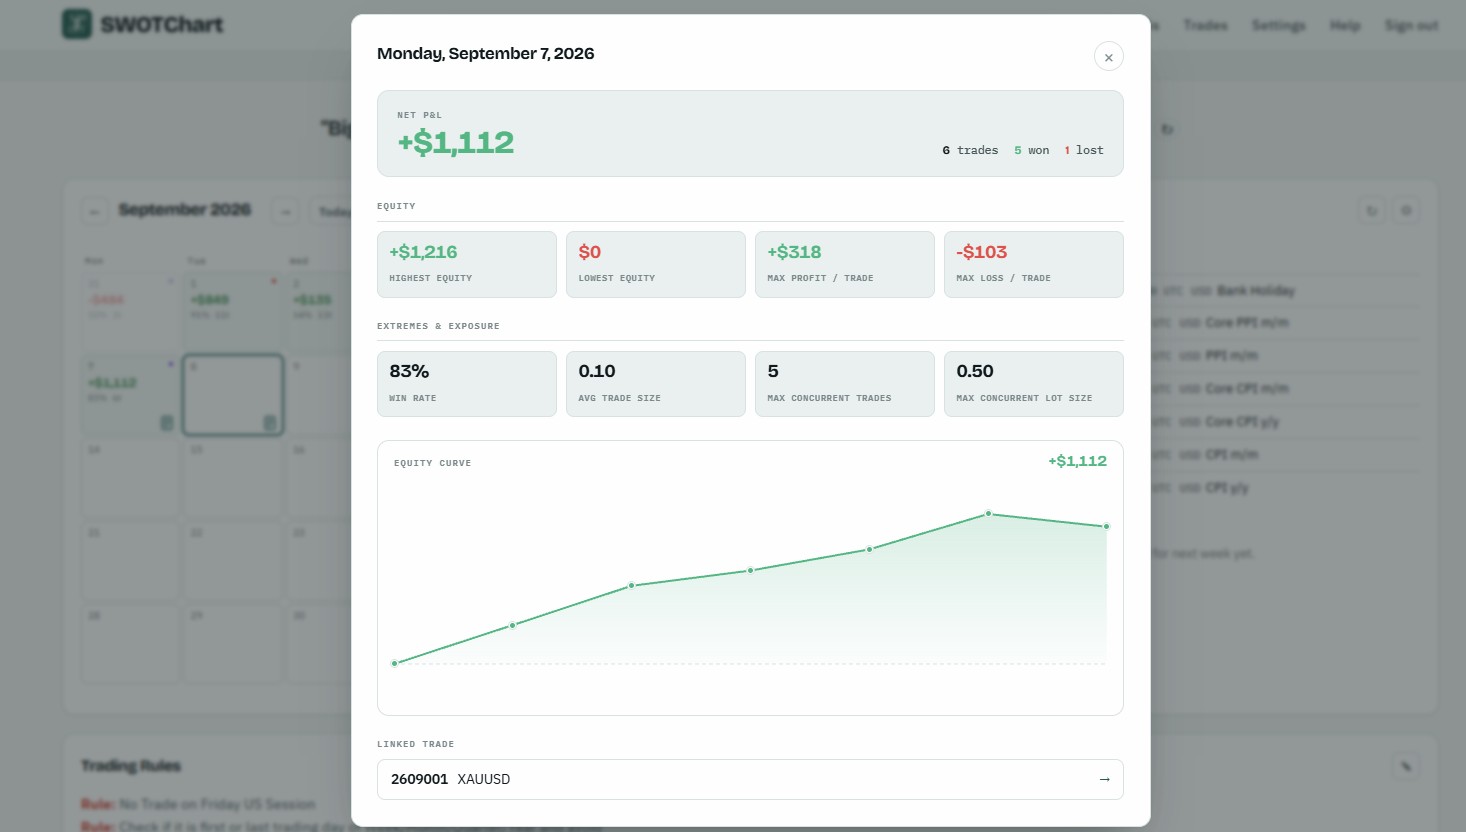Select the highlighted empty day cell in background calendar

(233, 395)
